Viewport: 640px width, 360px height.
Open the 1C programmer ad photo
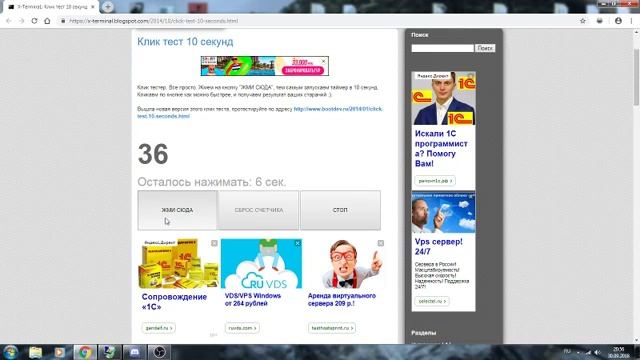click(444, 98)
